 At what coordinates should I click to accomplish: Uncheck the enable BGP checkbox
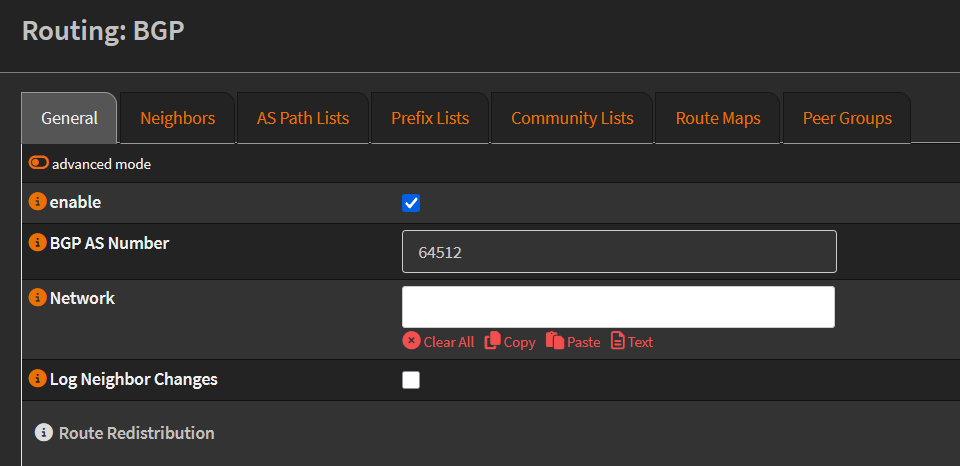tap(411, 203)
